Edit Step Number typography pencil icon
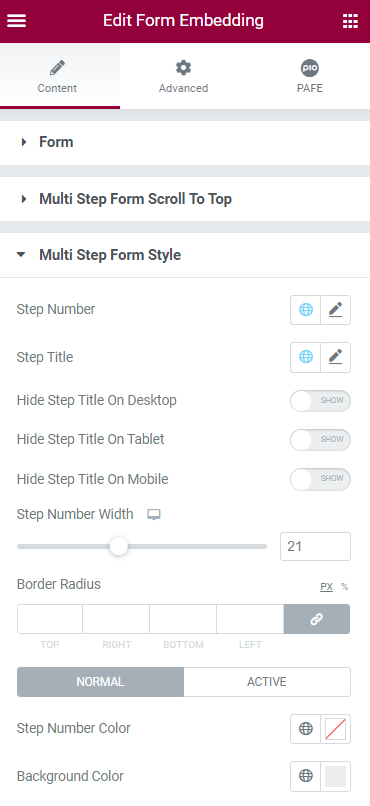 [336, 309]
